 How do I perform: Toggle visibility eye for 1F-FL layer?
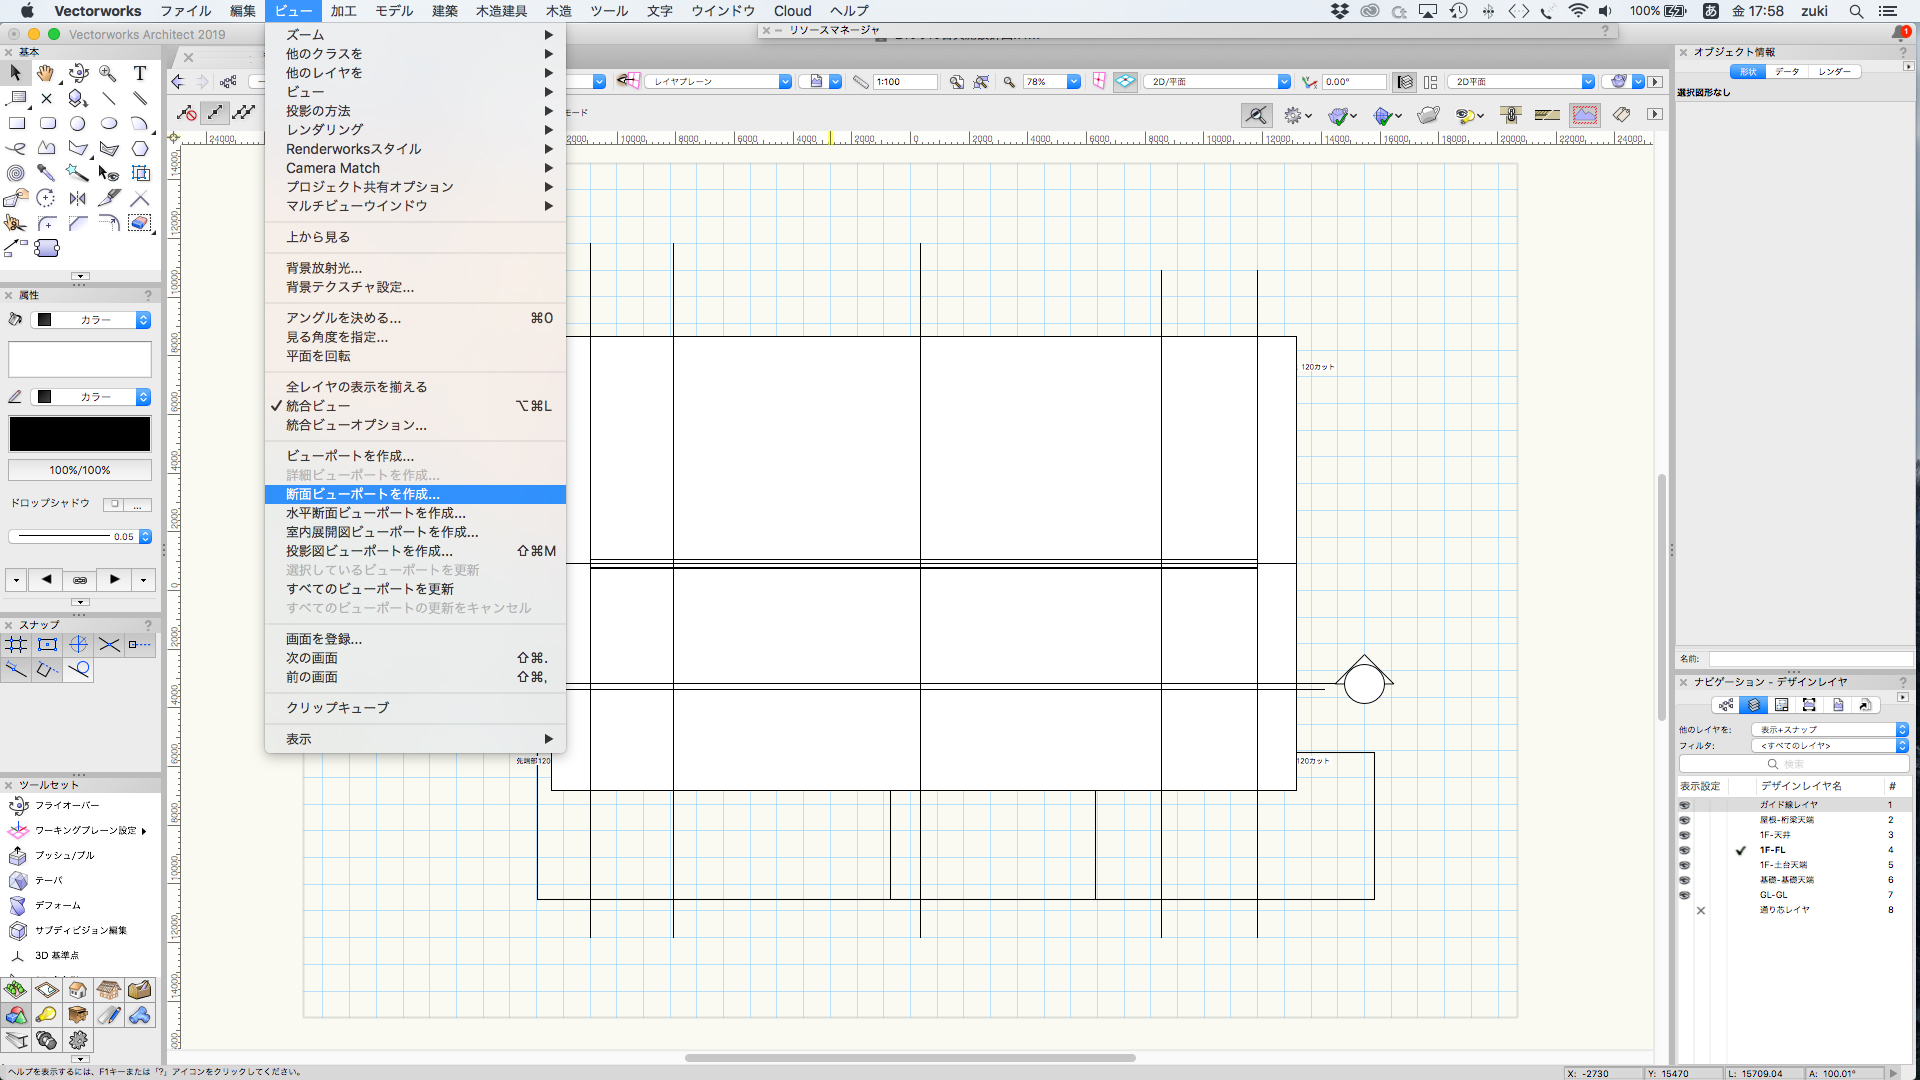click(x=1684, y=850)
